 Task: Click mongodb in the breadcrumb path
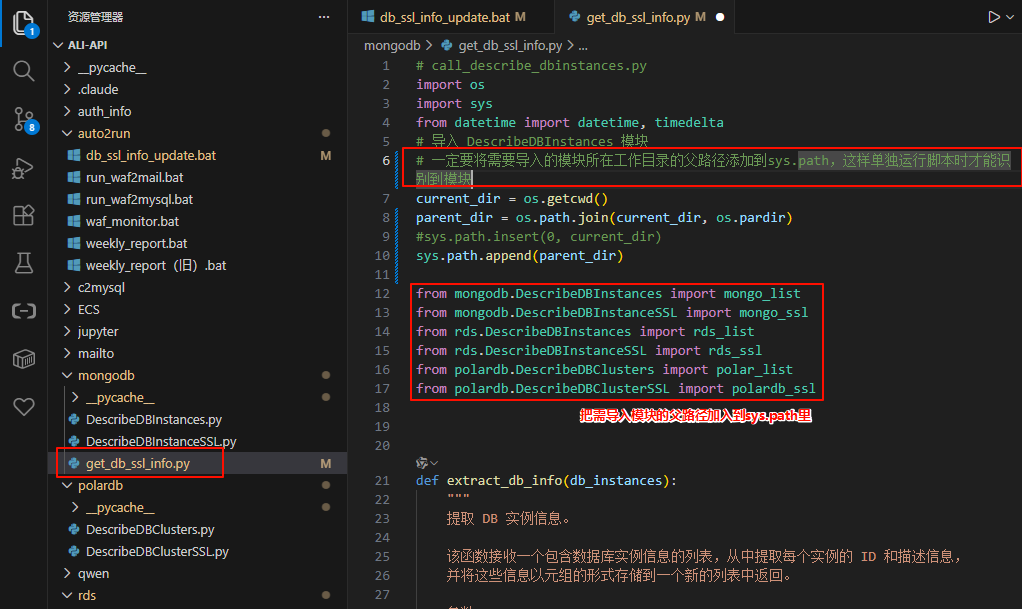[394, 45]
